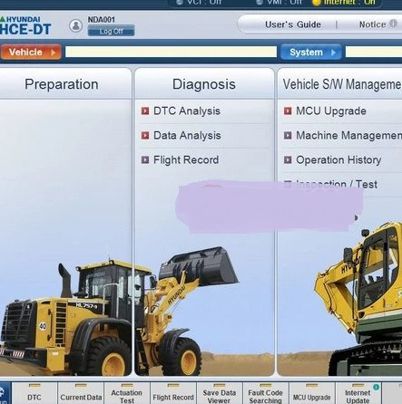Open DTC Analysis
The image size is (402, 404).
tap(187, 111)
